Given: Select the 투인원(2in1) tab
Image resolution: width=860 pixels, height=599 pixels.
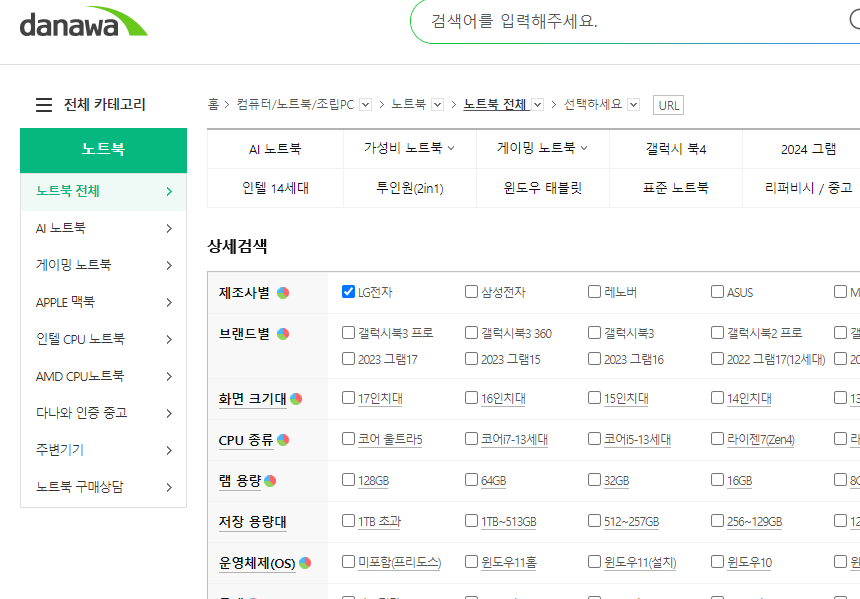Looking at the screenshot, I should click(410, 188).
